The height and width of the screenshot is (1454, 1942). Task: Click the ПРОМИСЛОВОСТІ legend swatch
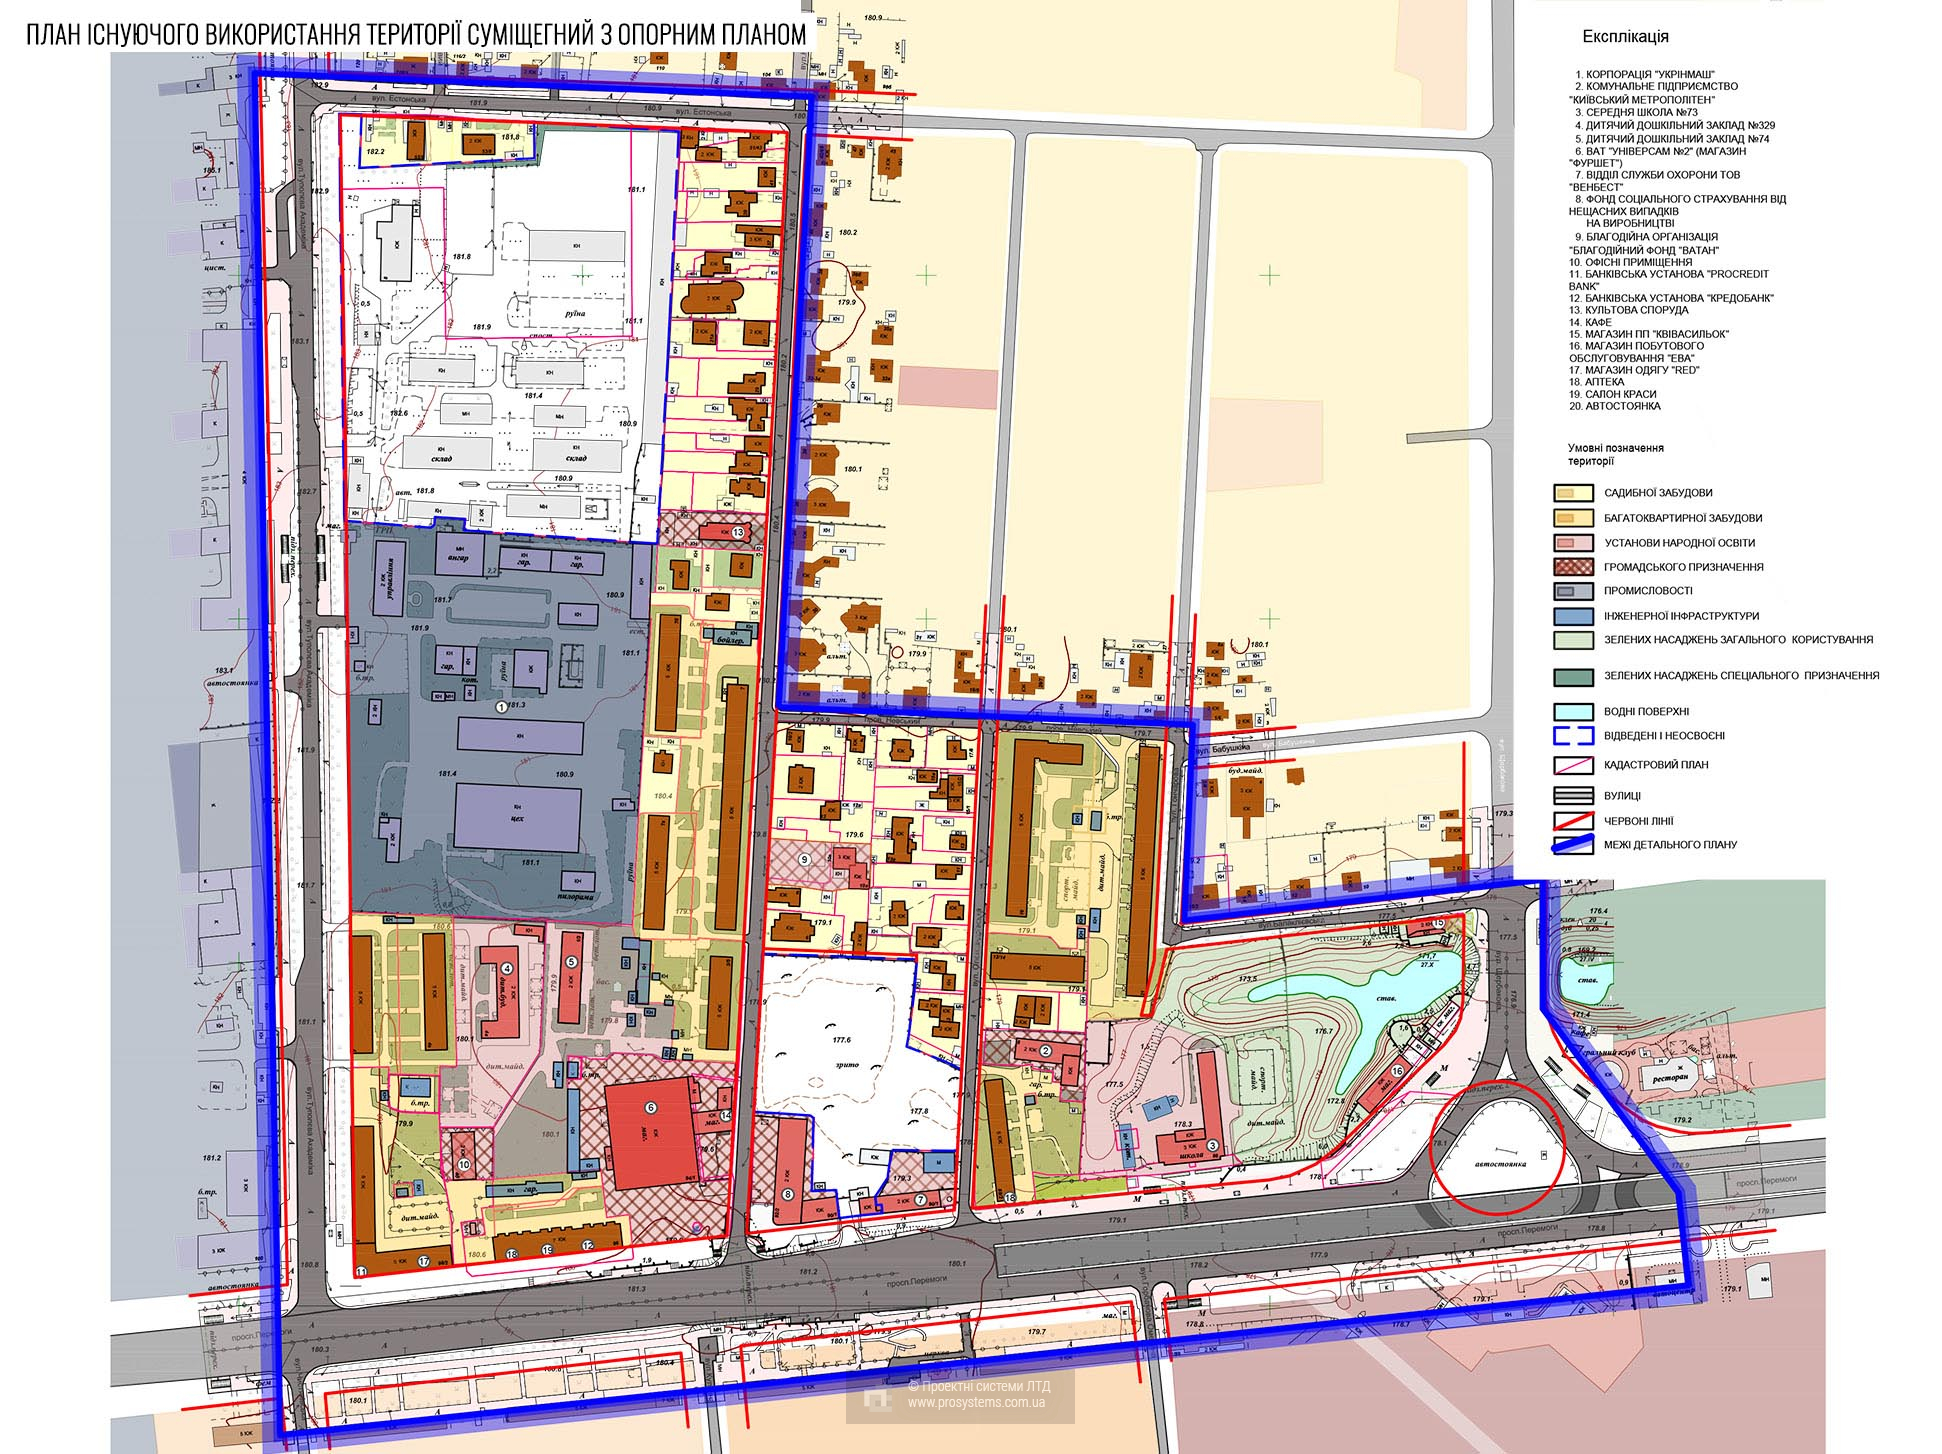(1573, 591)
